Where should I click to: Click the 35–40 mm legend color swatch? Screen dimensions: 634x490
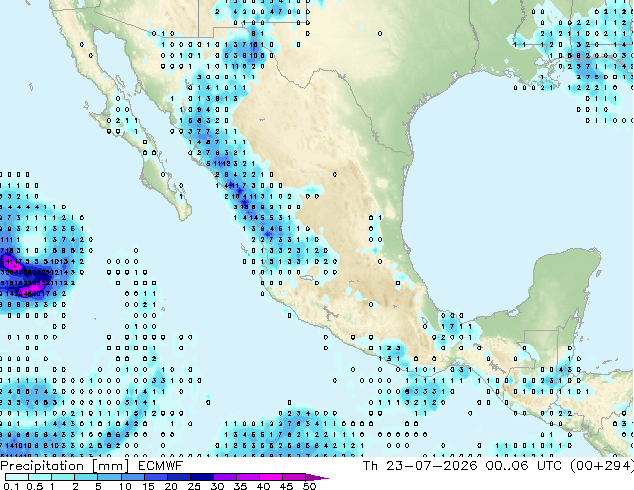click(248, 477)
